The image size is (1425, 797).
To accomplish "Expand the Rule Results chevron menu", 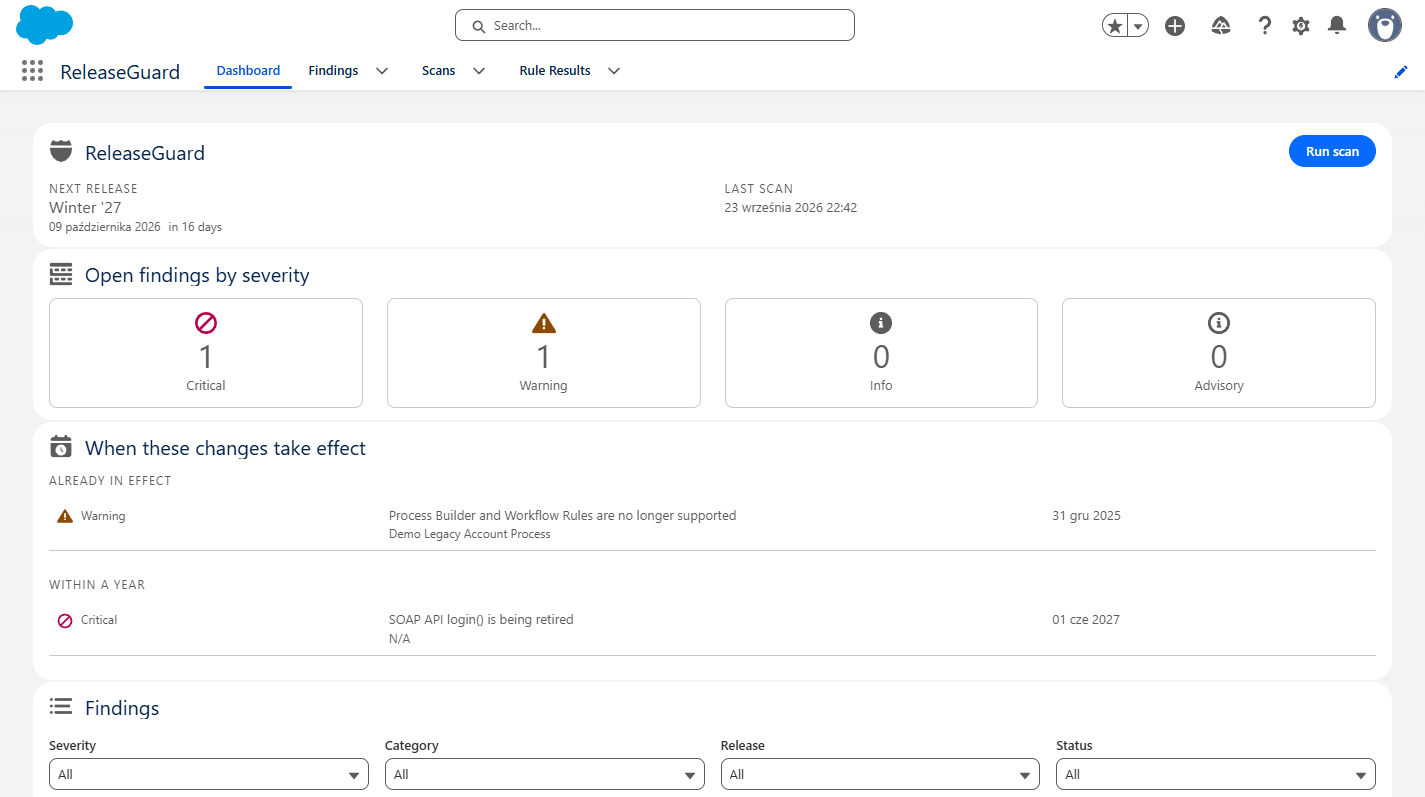I will pos(614,71).
